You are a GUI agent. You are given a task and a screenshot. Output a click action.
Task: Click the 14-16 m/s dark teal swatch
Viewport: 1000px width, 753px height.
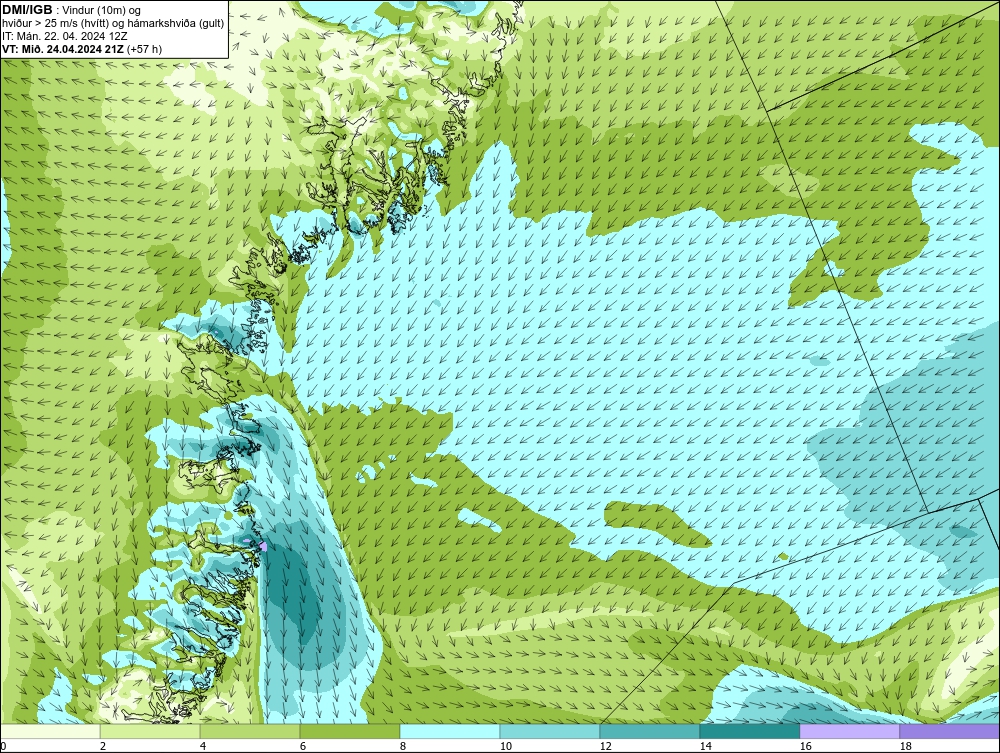click(x=749, y=731)
